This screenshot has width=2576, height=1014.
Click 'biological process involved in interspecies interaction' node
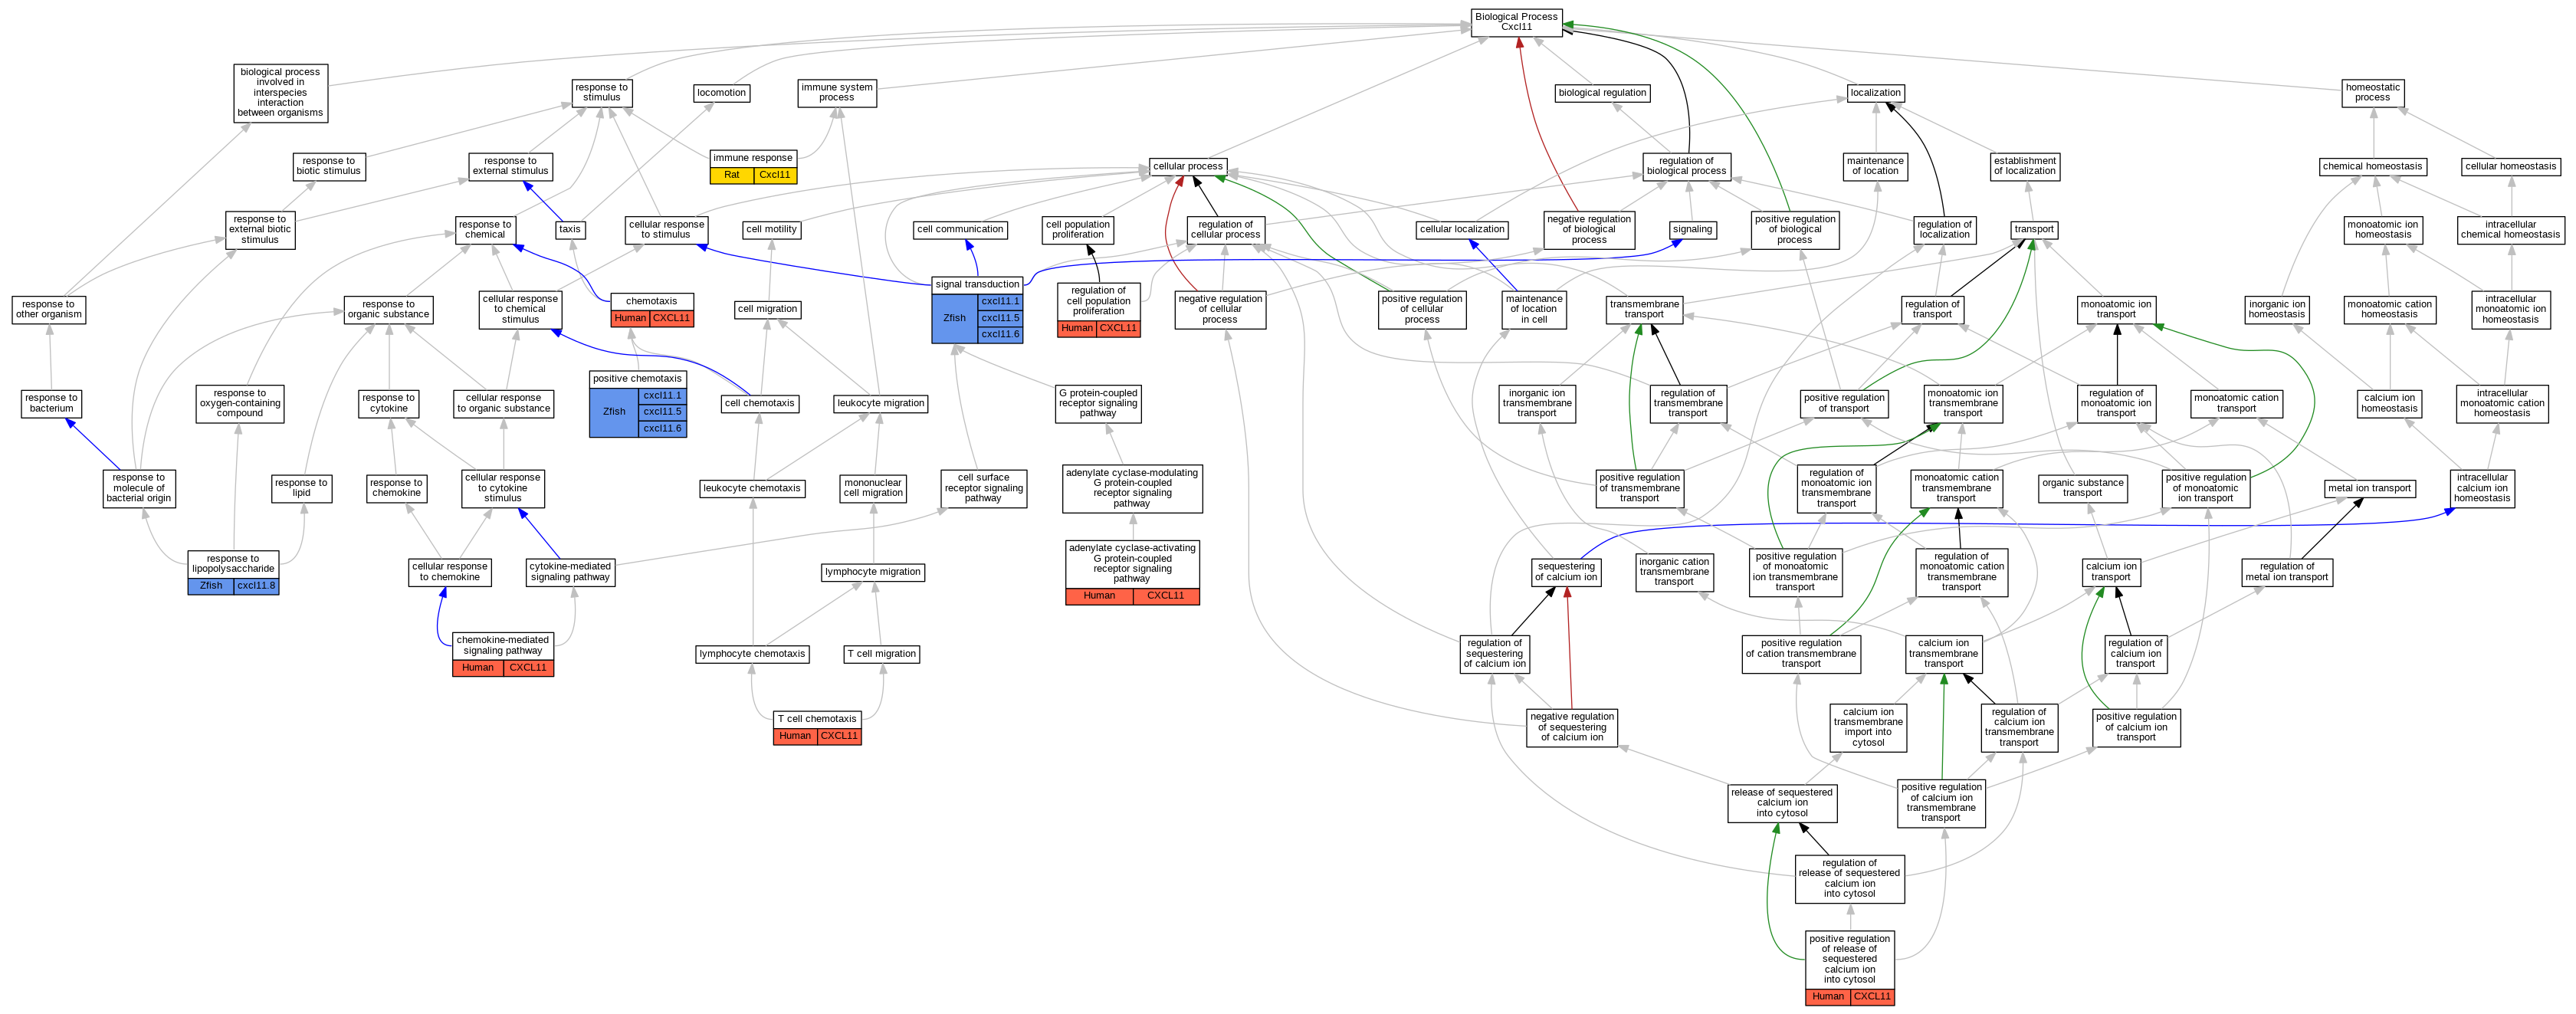(281, 93)
